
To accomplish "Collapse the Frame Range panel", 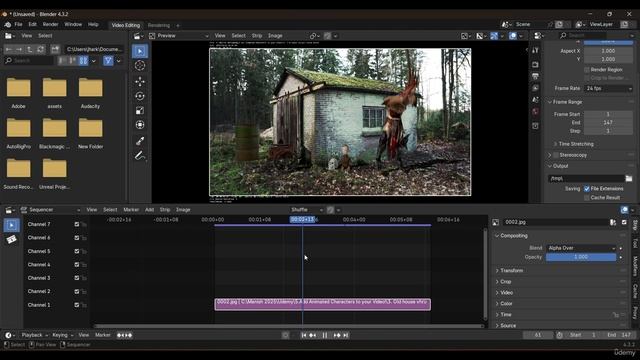I will [567, 102].
